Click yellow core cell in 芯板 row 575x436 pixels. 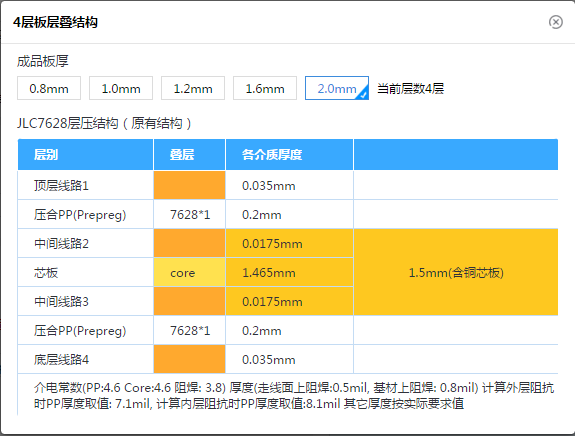pyautogui.click(x=189, y=272)
